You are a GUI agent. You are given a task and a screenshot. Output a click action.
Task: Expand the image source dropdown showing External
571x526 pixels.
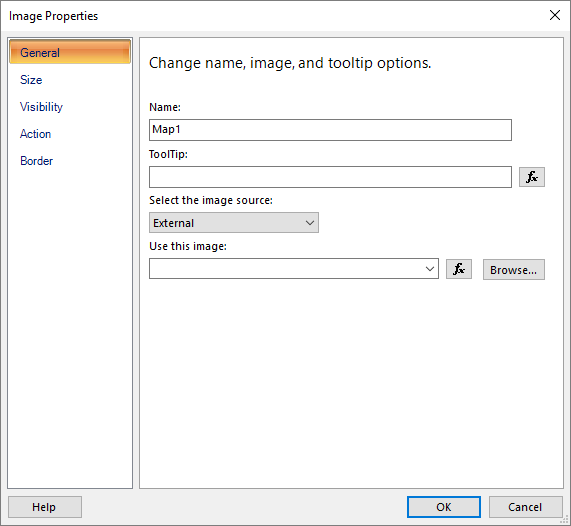coord(234,223)
